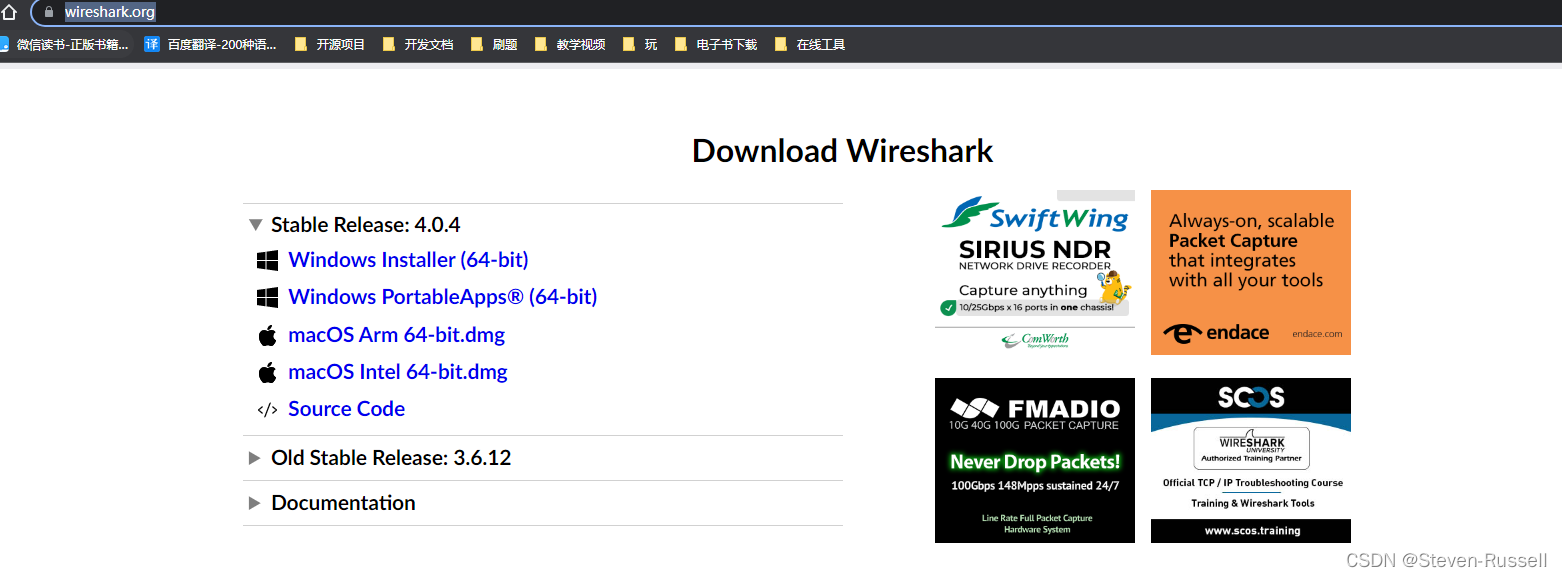
Task: Select the Download Wireshark heading
Action: coord(842,151)
